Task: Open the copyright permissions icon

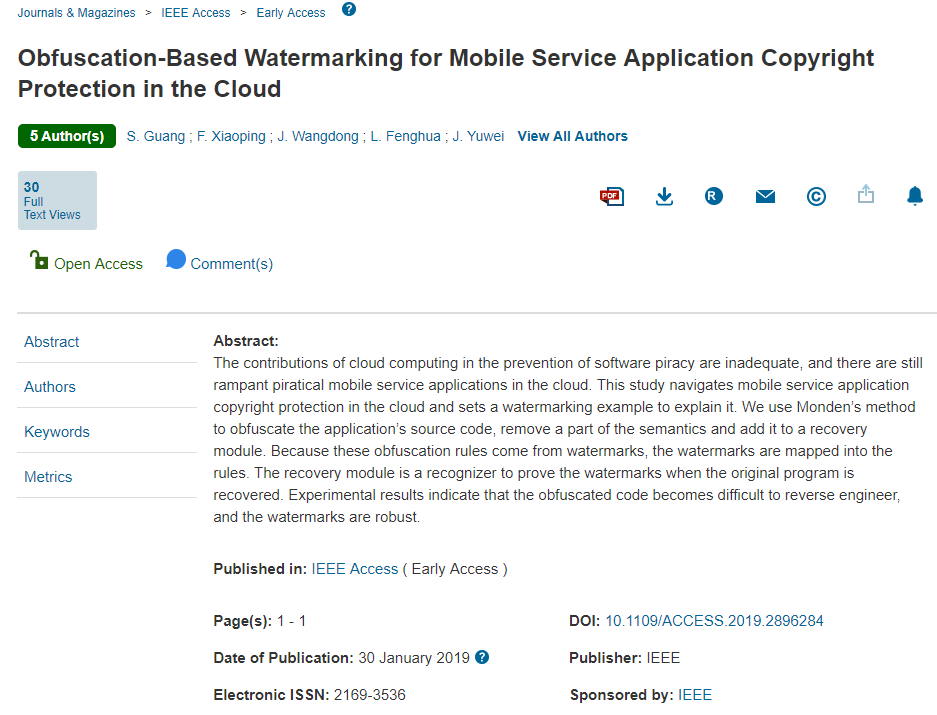Action: point(816,196)
